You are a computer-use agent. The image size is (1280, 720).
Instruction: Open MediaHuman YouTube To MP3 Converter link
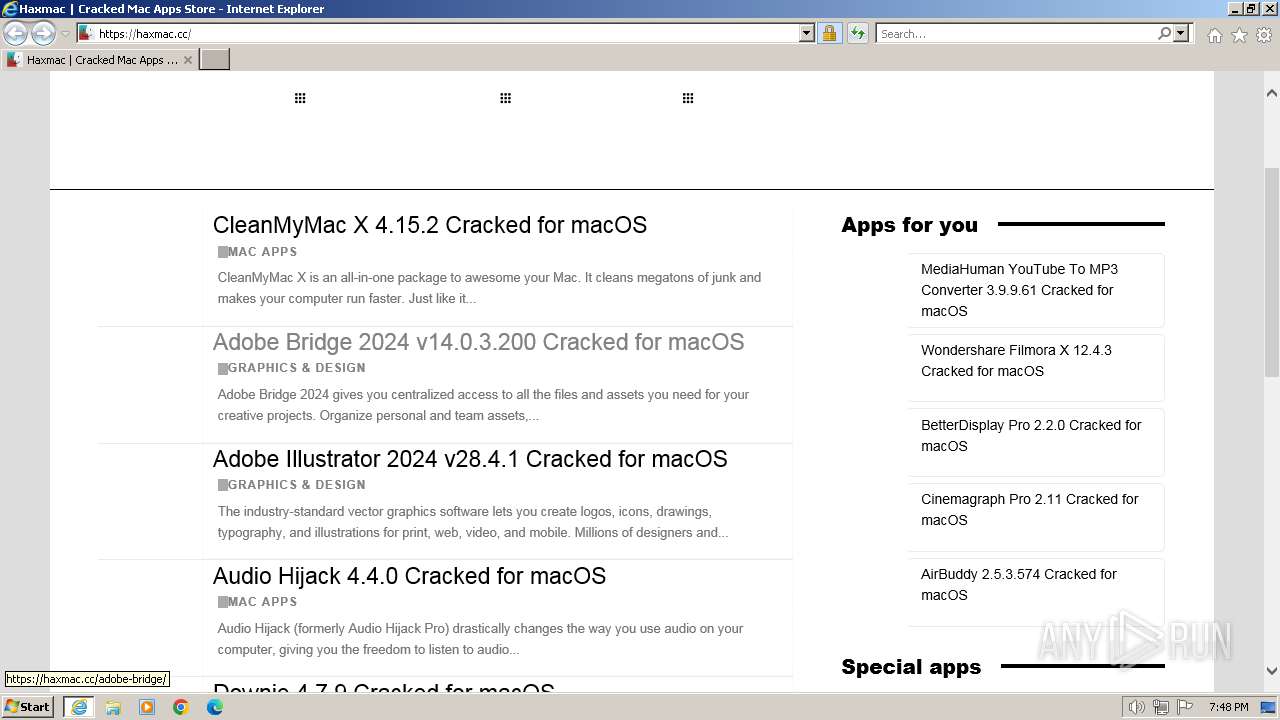[x=1019, y=290]
